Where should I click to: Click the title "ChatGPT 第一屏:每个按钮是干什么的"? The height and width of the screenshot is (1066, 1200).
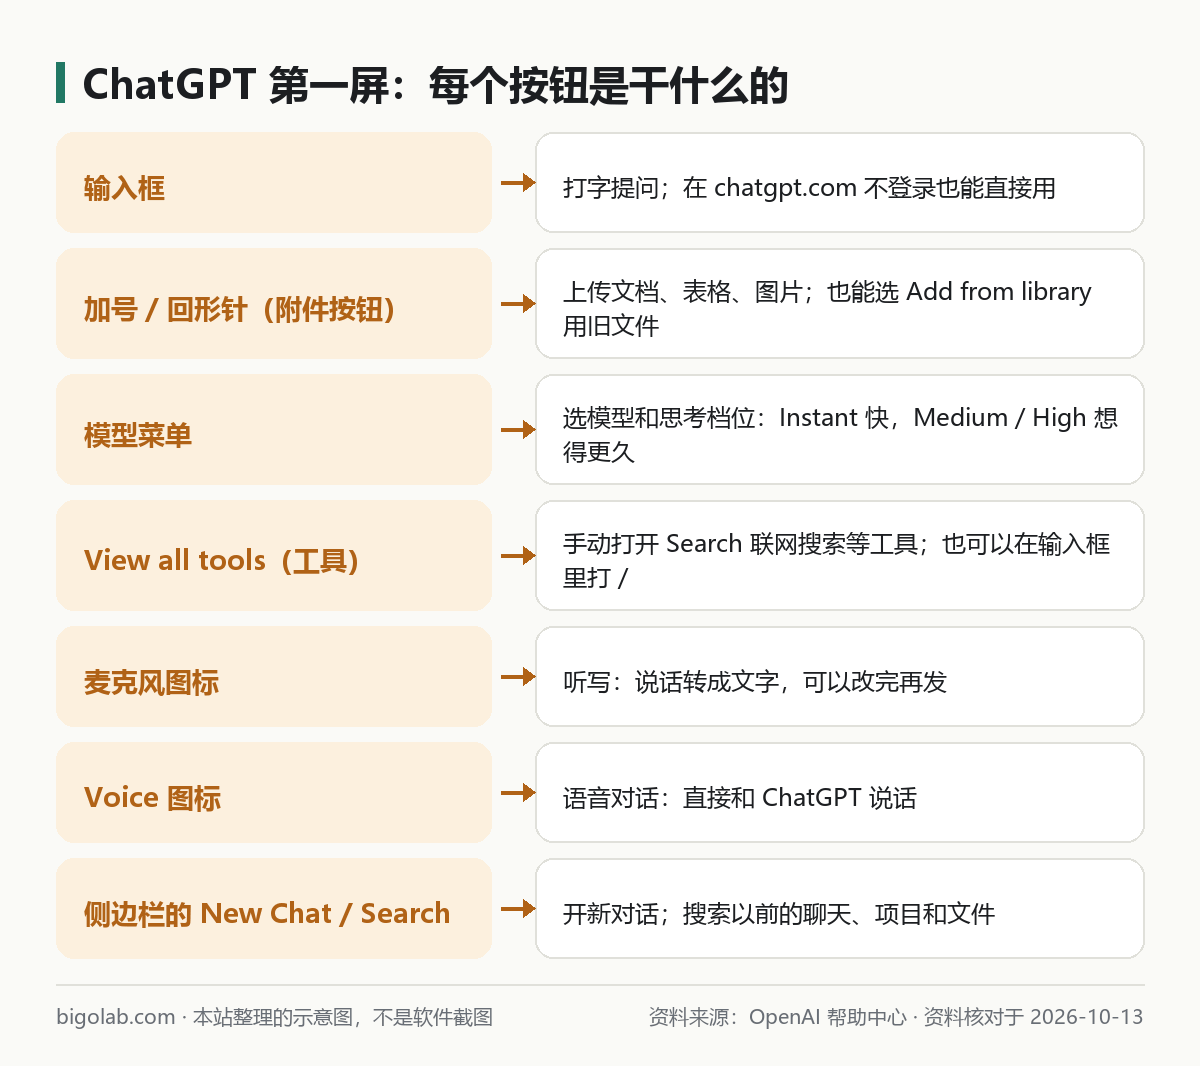coord(435,86)
